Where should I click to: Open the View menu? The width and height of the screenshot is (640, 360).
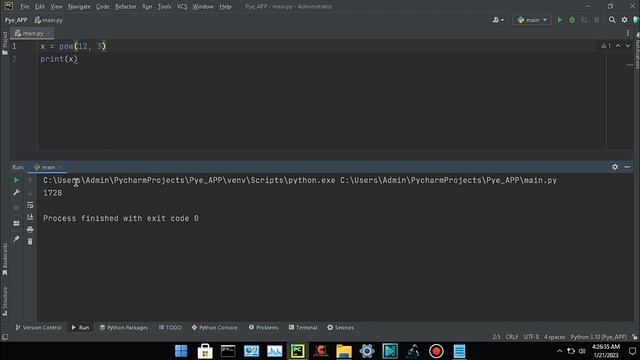pyautogui.click(x=56, y=7)
